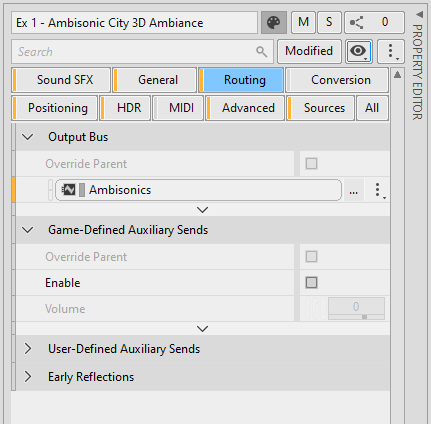Open the Ambisonics row three-dot menu
This screenshot has height=424, width=431.
click(x=378, y=190)
